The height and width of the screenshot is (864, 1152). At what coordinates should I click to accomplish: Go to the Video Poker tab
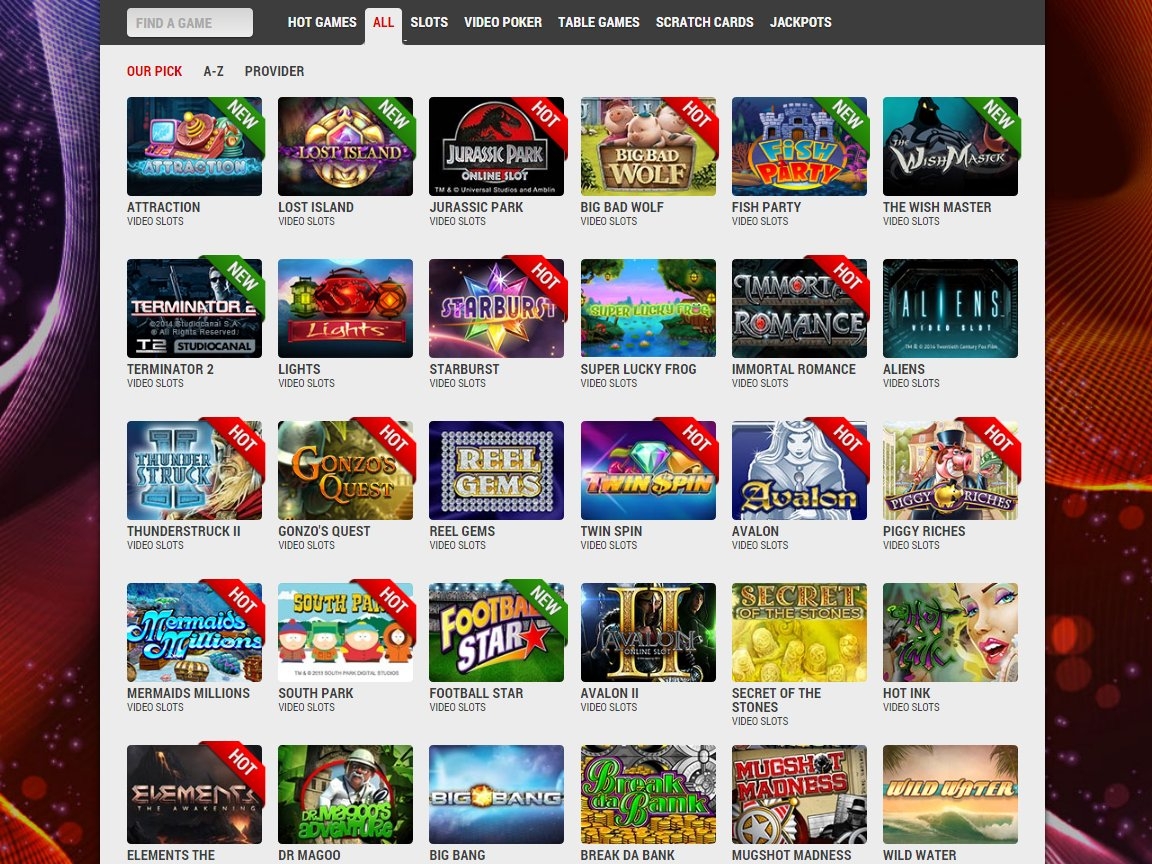coord(503,22)
